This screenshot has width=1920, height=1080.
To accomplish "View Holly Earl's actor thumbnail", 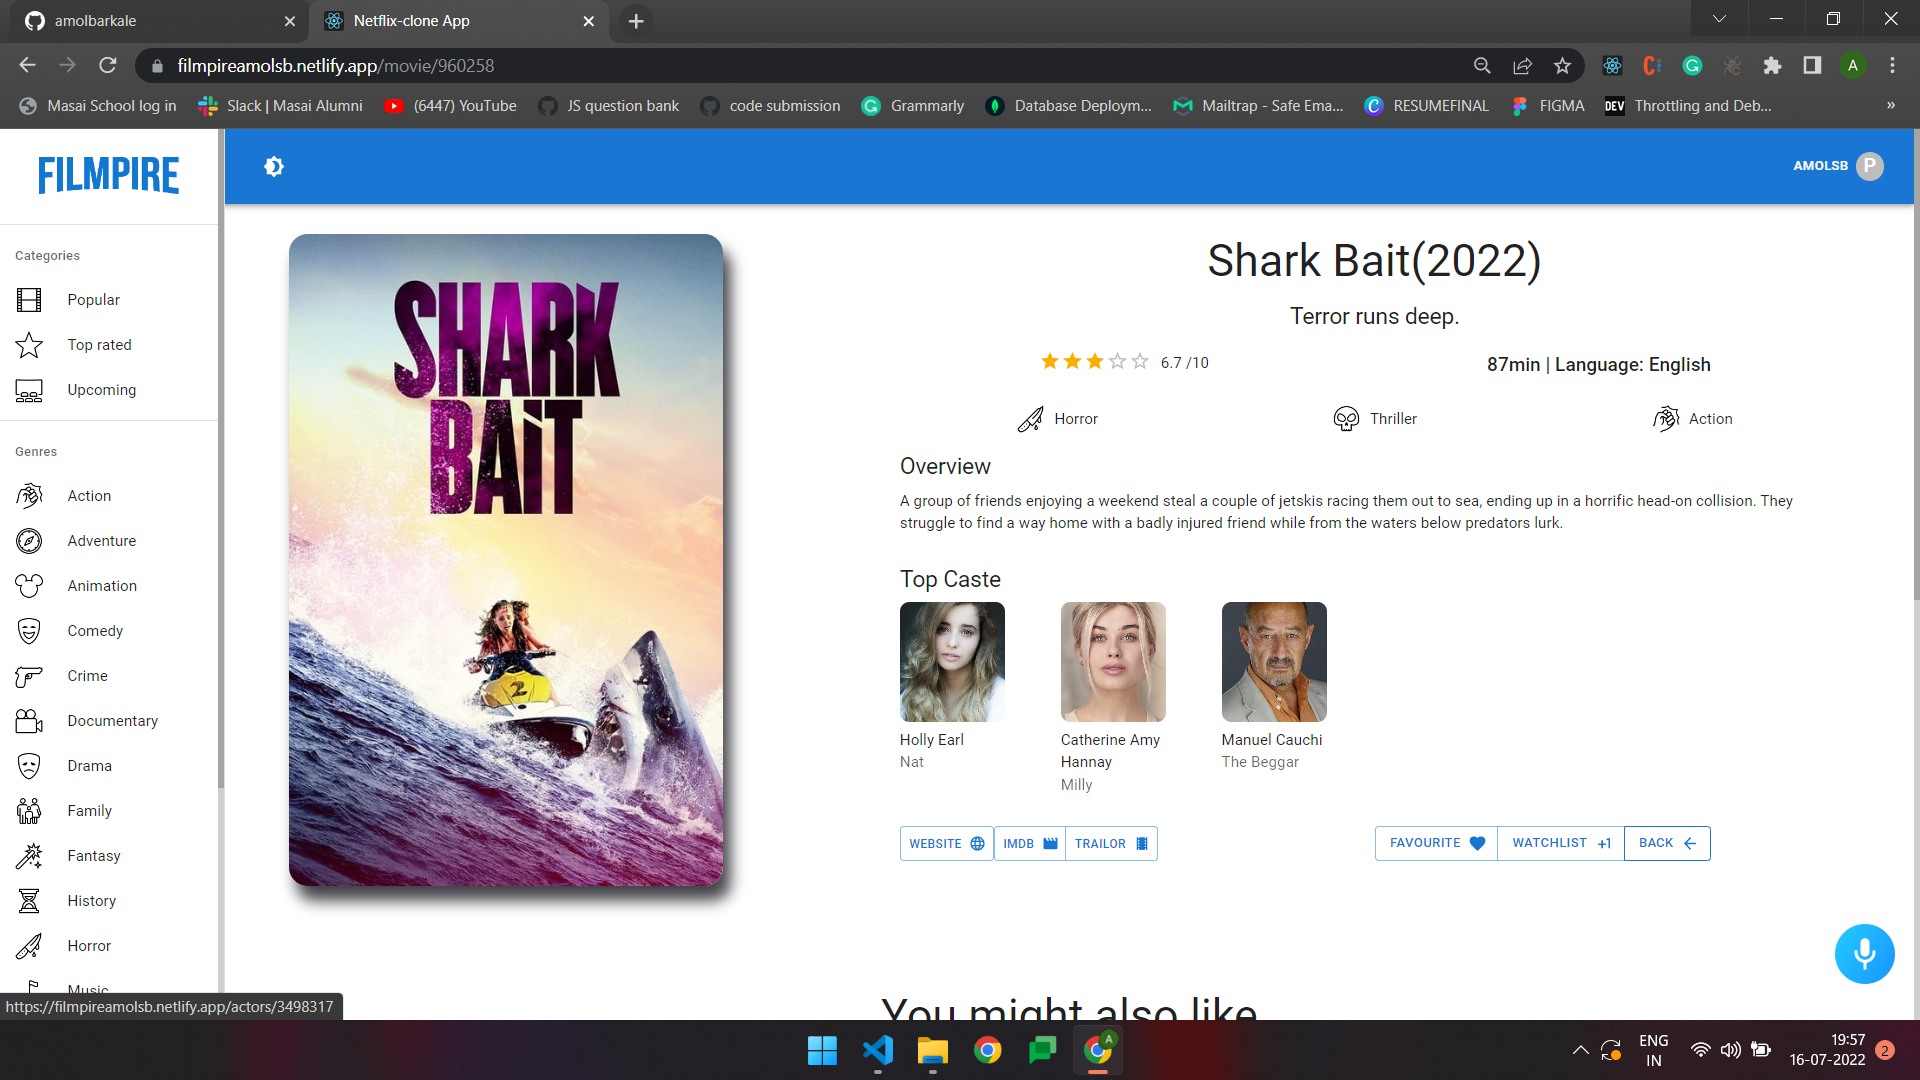I will coord(951,661).
